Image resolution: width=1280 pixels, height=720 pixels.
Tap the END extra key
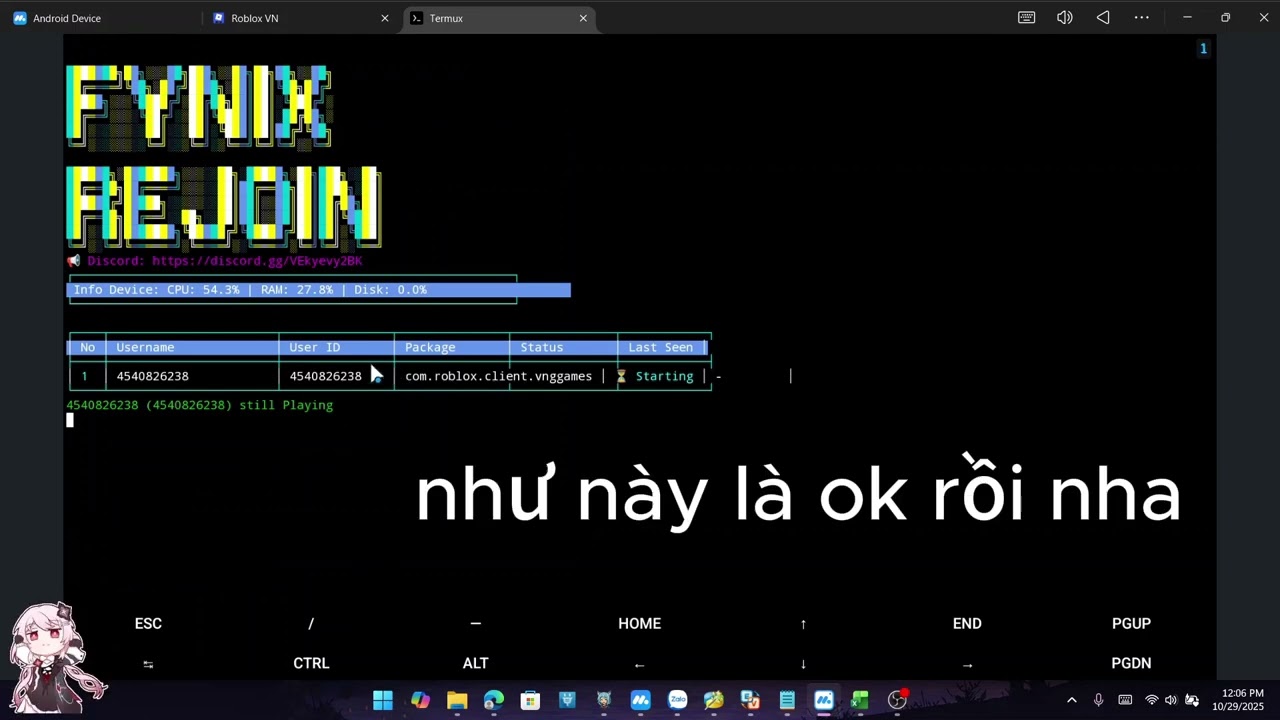pos(967,623)
